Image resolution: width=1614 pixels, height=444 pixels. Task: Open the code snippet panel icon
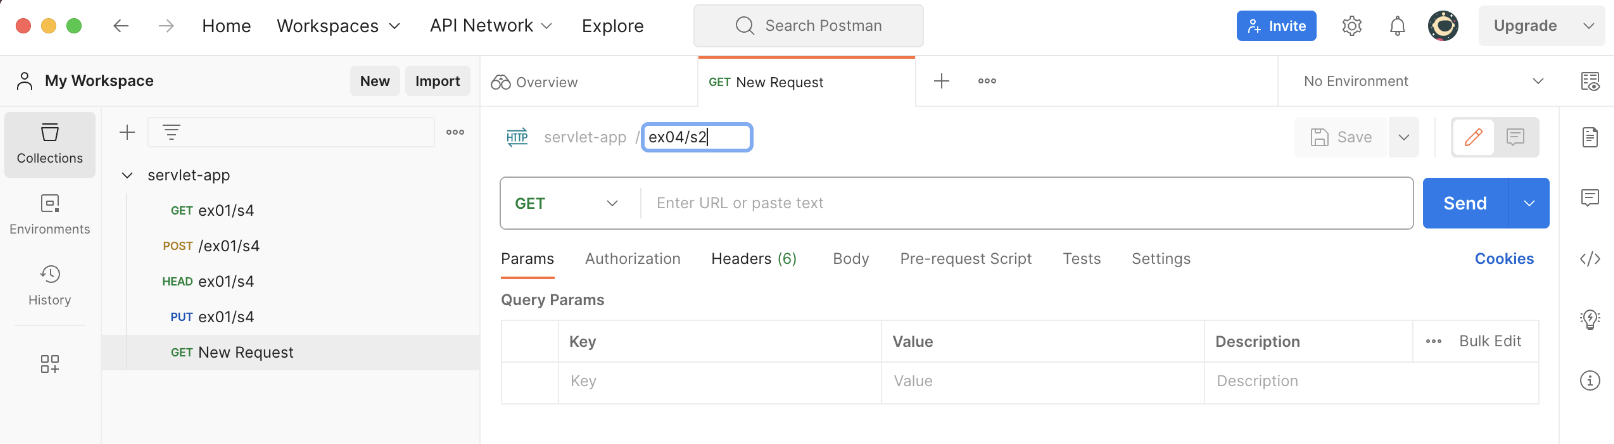point(1590,259)
